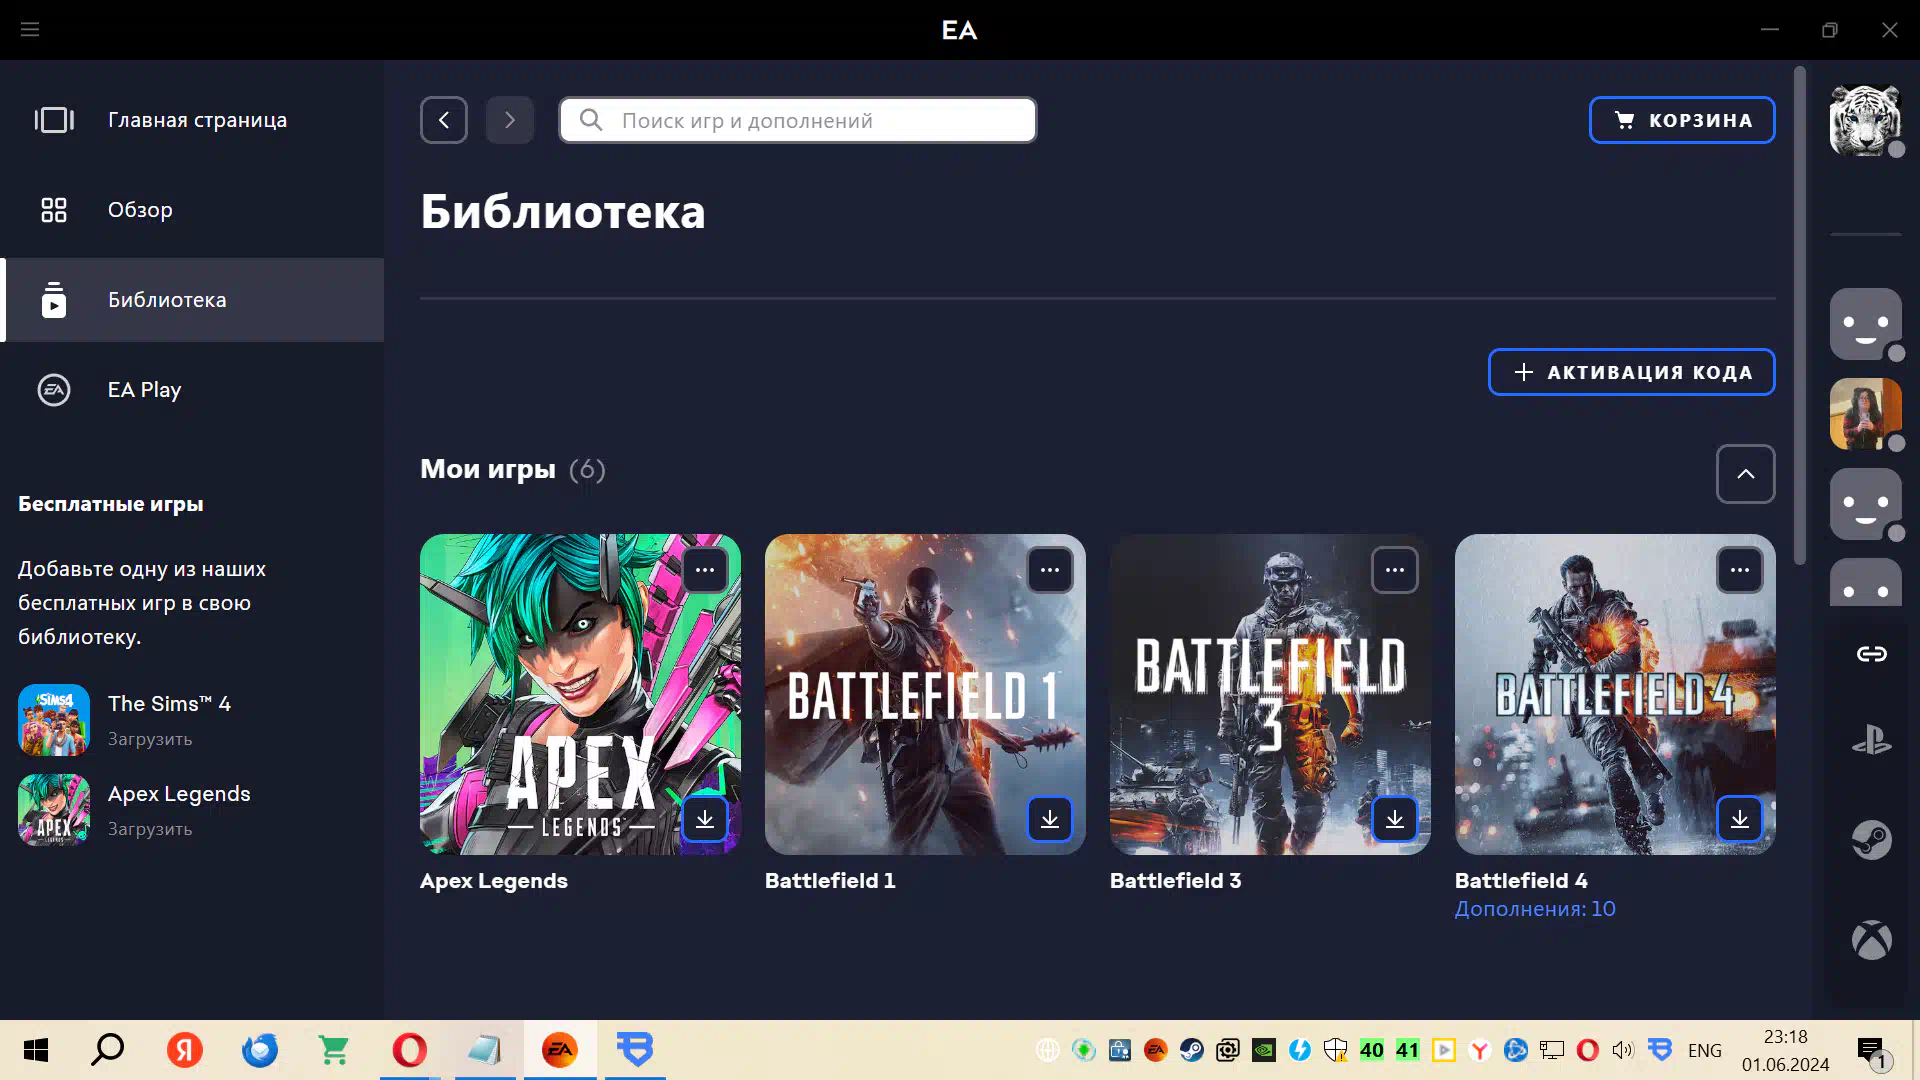Switch ENG input language
Viewport: 1920px width, 1080px height.
tap(1705, 1050)
